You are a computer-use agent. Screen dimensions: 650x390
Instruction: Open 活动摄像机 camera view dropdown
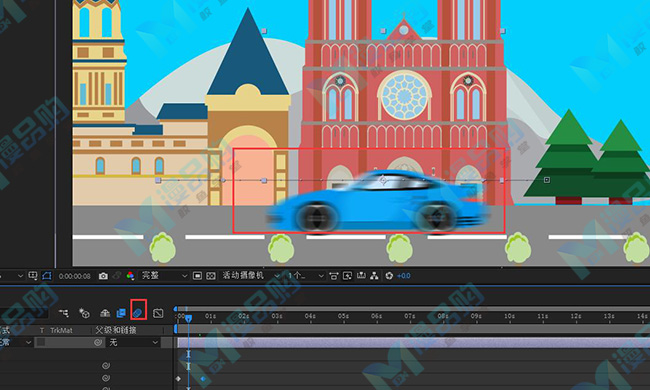click(250, 276)
